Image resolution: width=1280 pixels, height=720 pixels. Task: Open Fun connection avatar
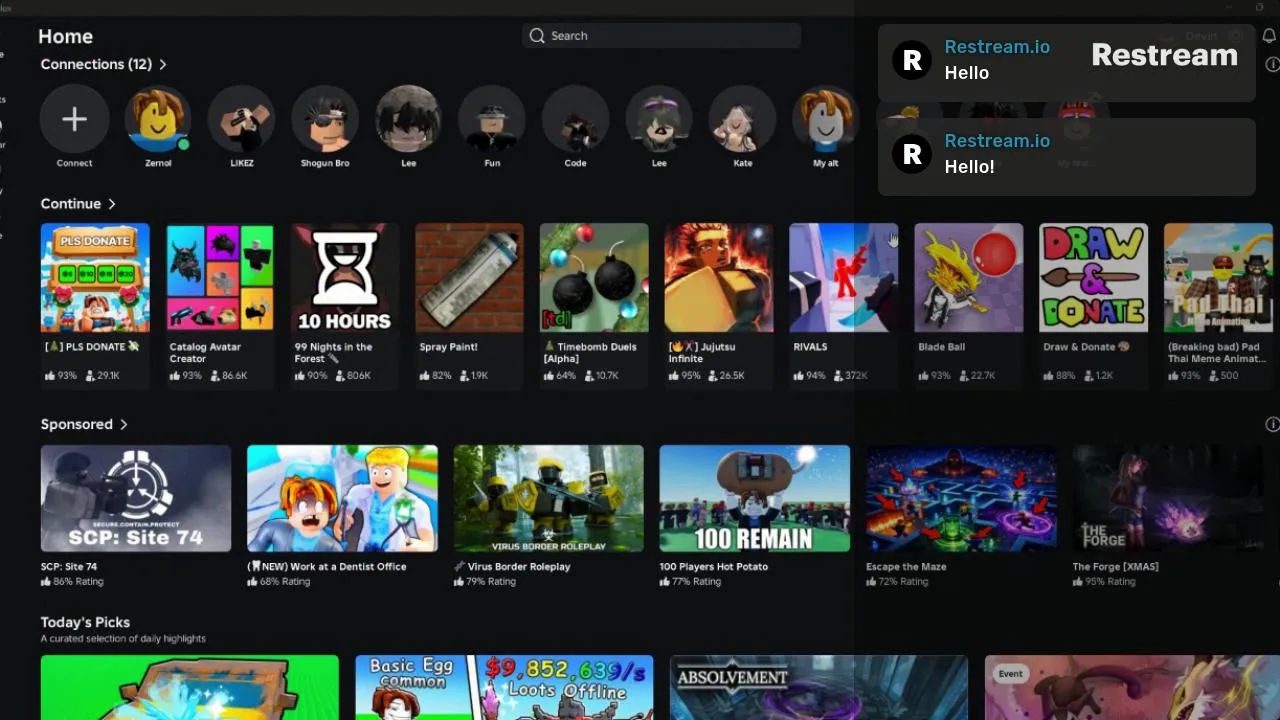coord(492,119)
